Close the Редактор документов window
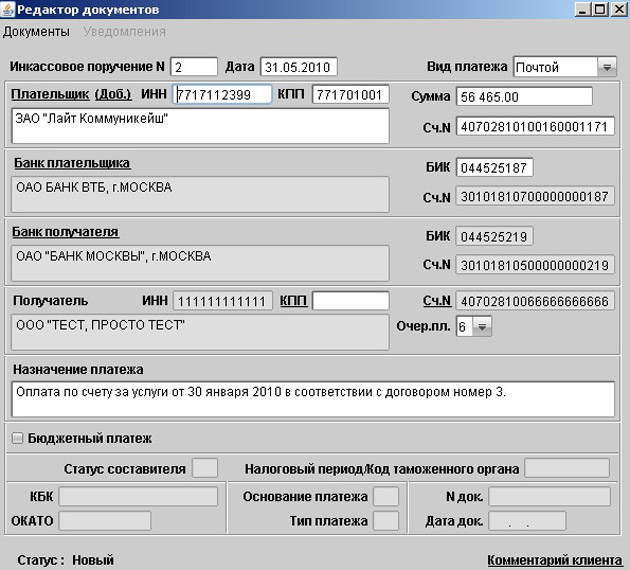The height and width of the screenshot is (570, 630). click(x=619, y=9)
